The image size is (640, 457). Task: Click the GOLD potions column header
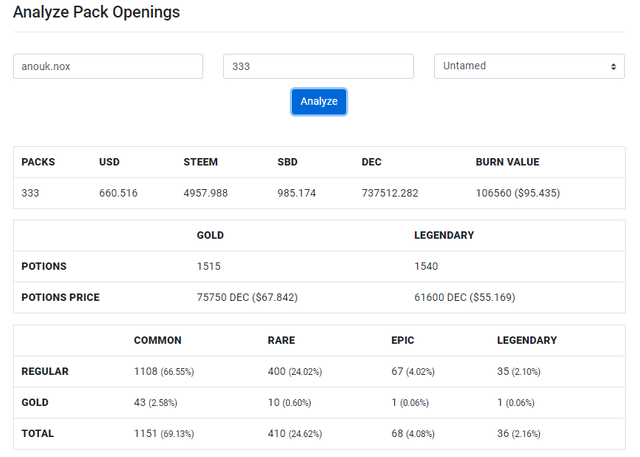[210, 235]
